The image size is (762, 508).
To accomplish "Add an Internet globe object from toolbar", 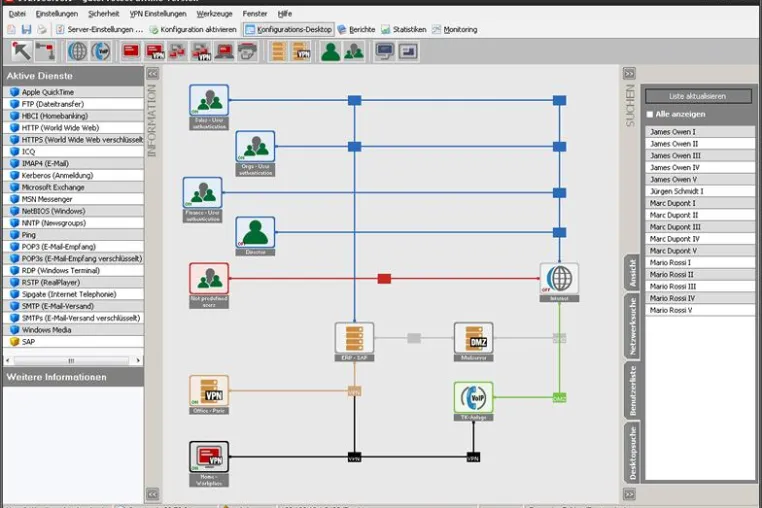I will (x=77, y=51).
